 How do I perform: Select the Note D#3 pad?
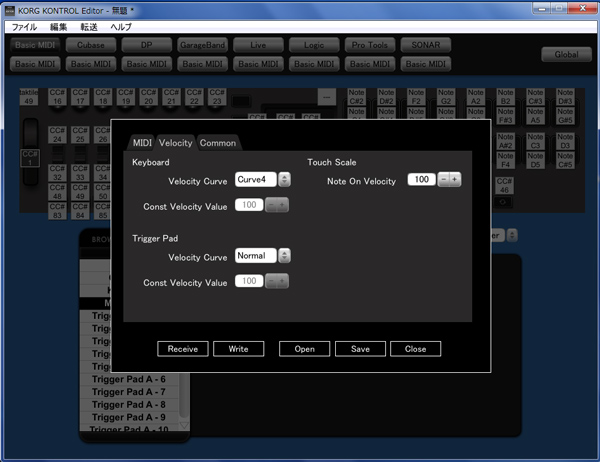565,97
